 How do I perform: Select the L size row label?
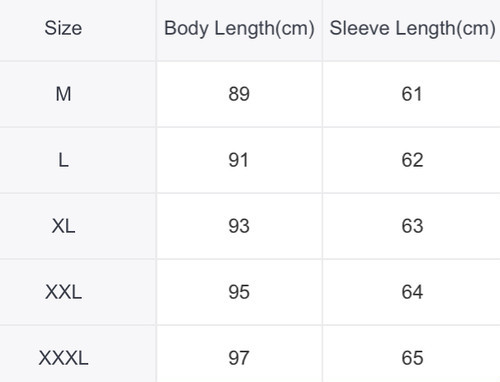pyautogui.click(x=63, y=160)
